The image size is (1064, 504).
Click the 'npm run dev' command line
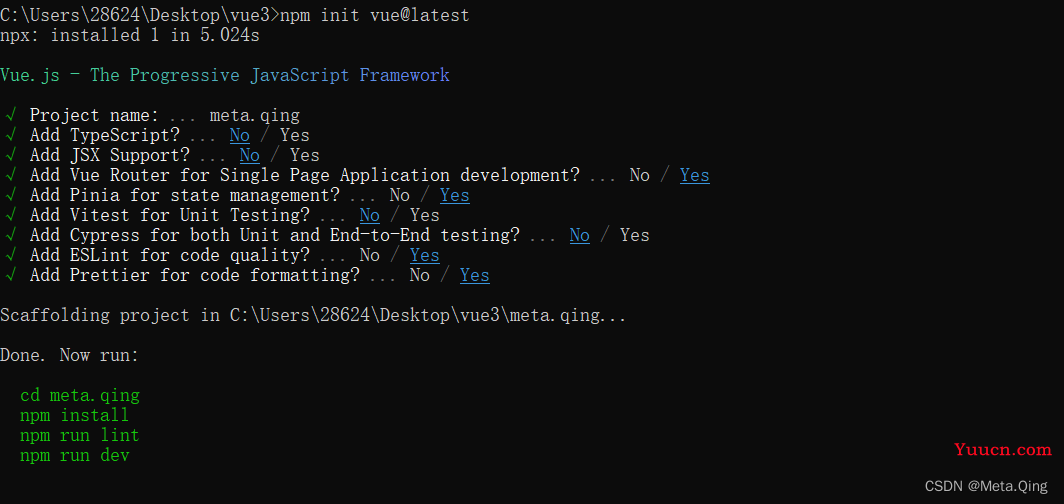pos(75,455)
